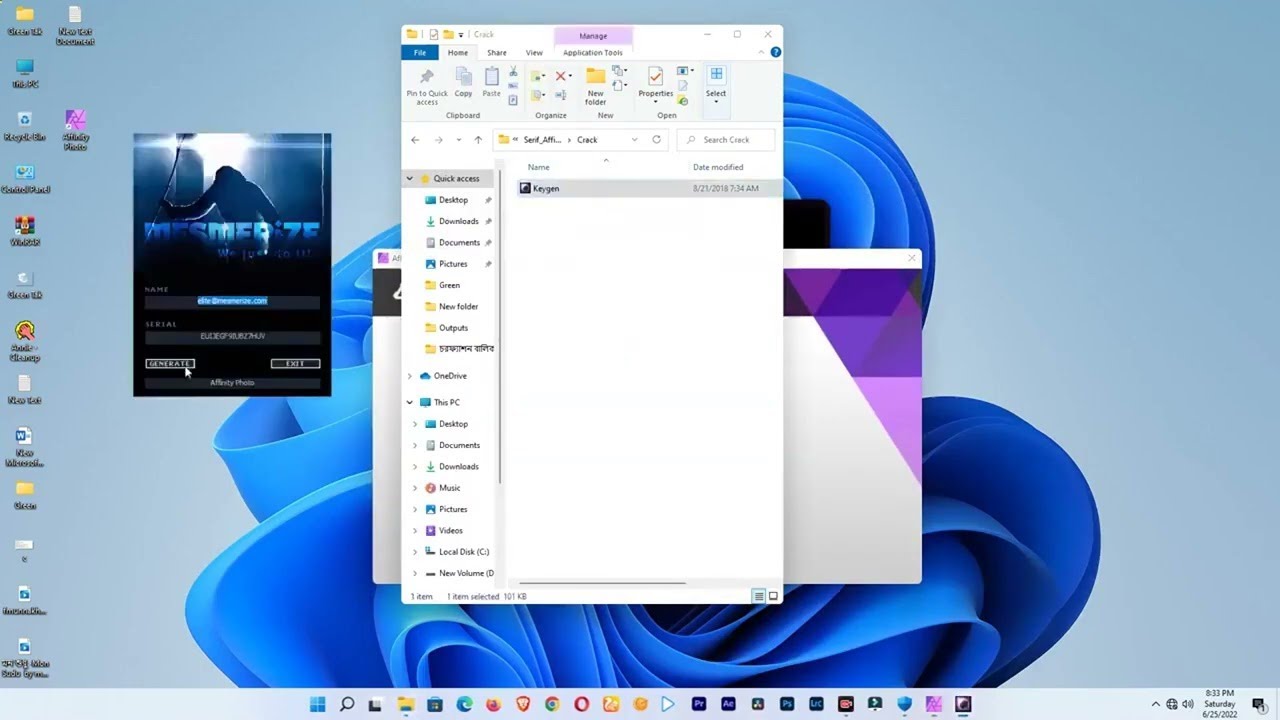Open the Help question mark icon
The height and width of the screenshot is (720, 1280).
pyautogui.click(x=775, y=52)
